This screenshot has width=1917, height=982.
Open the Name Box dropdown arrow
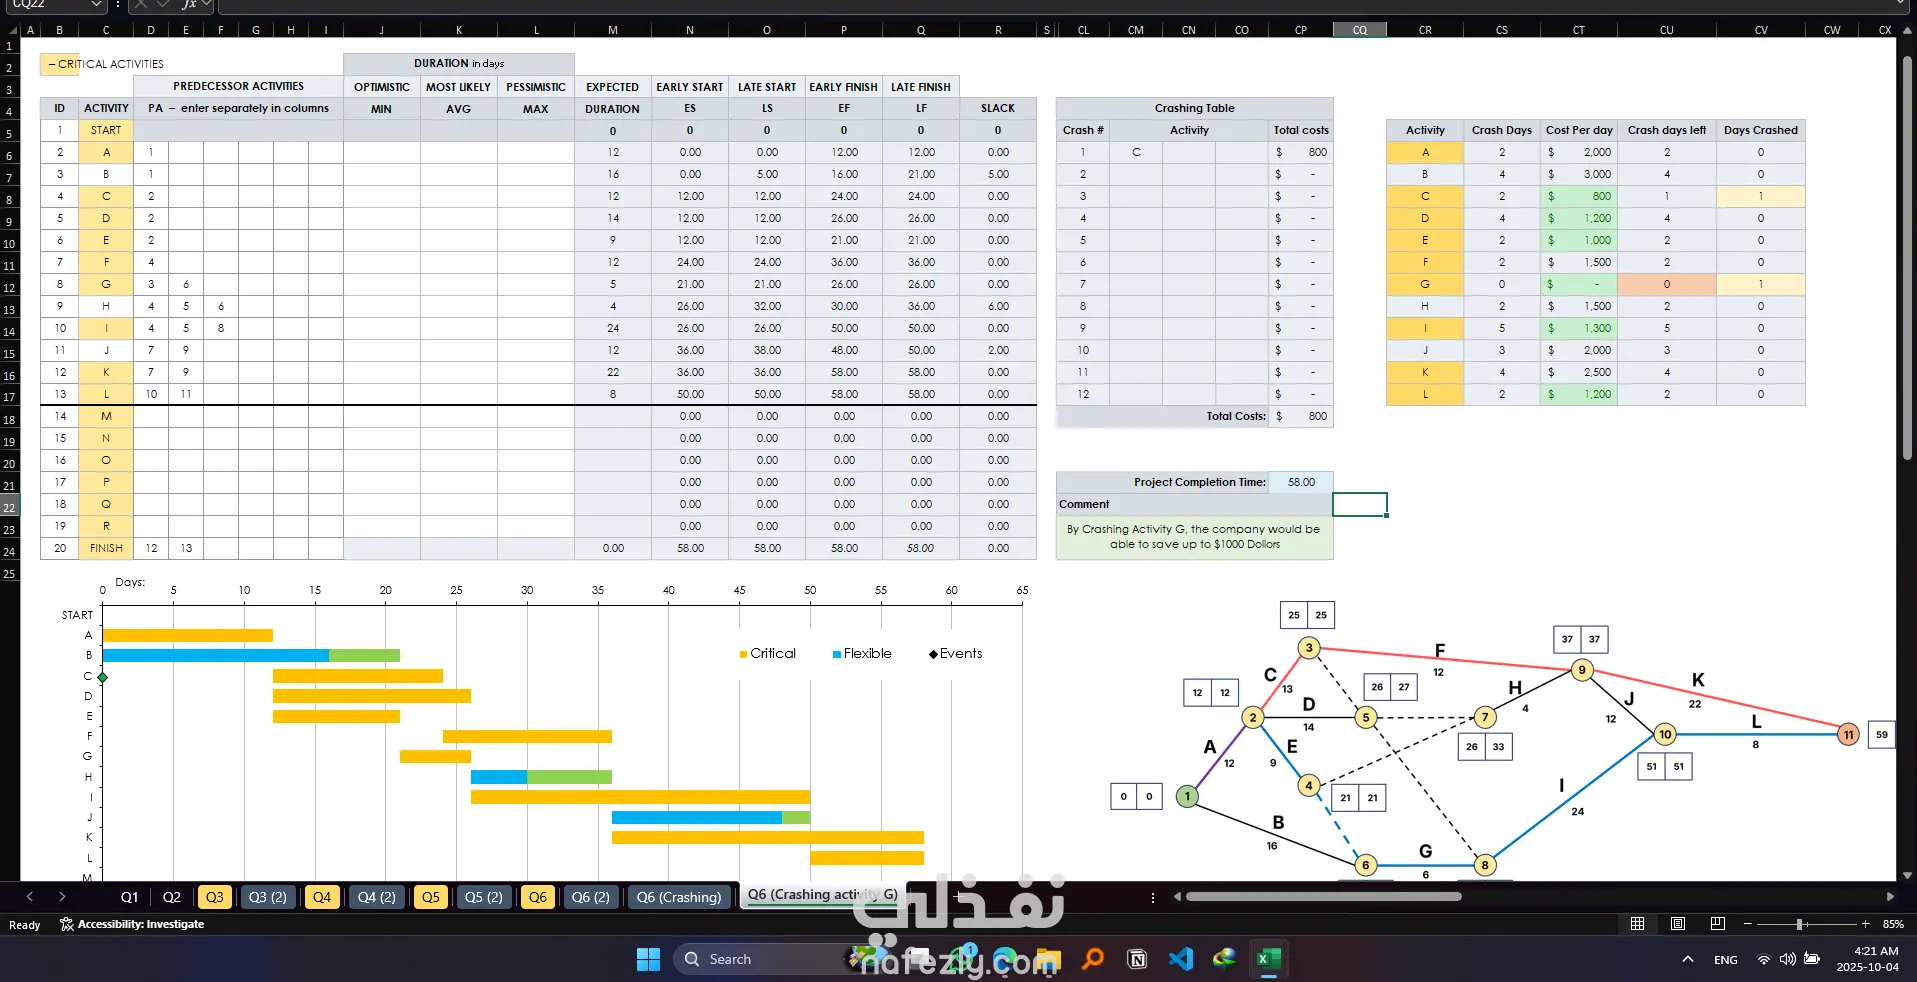coord(96,5)
